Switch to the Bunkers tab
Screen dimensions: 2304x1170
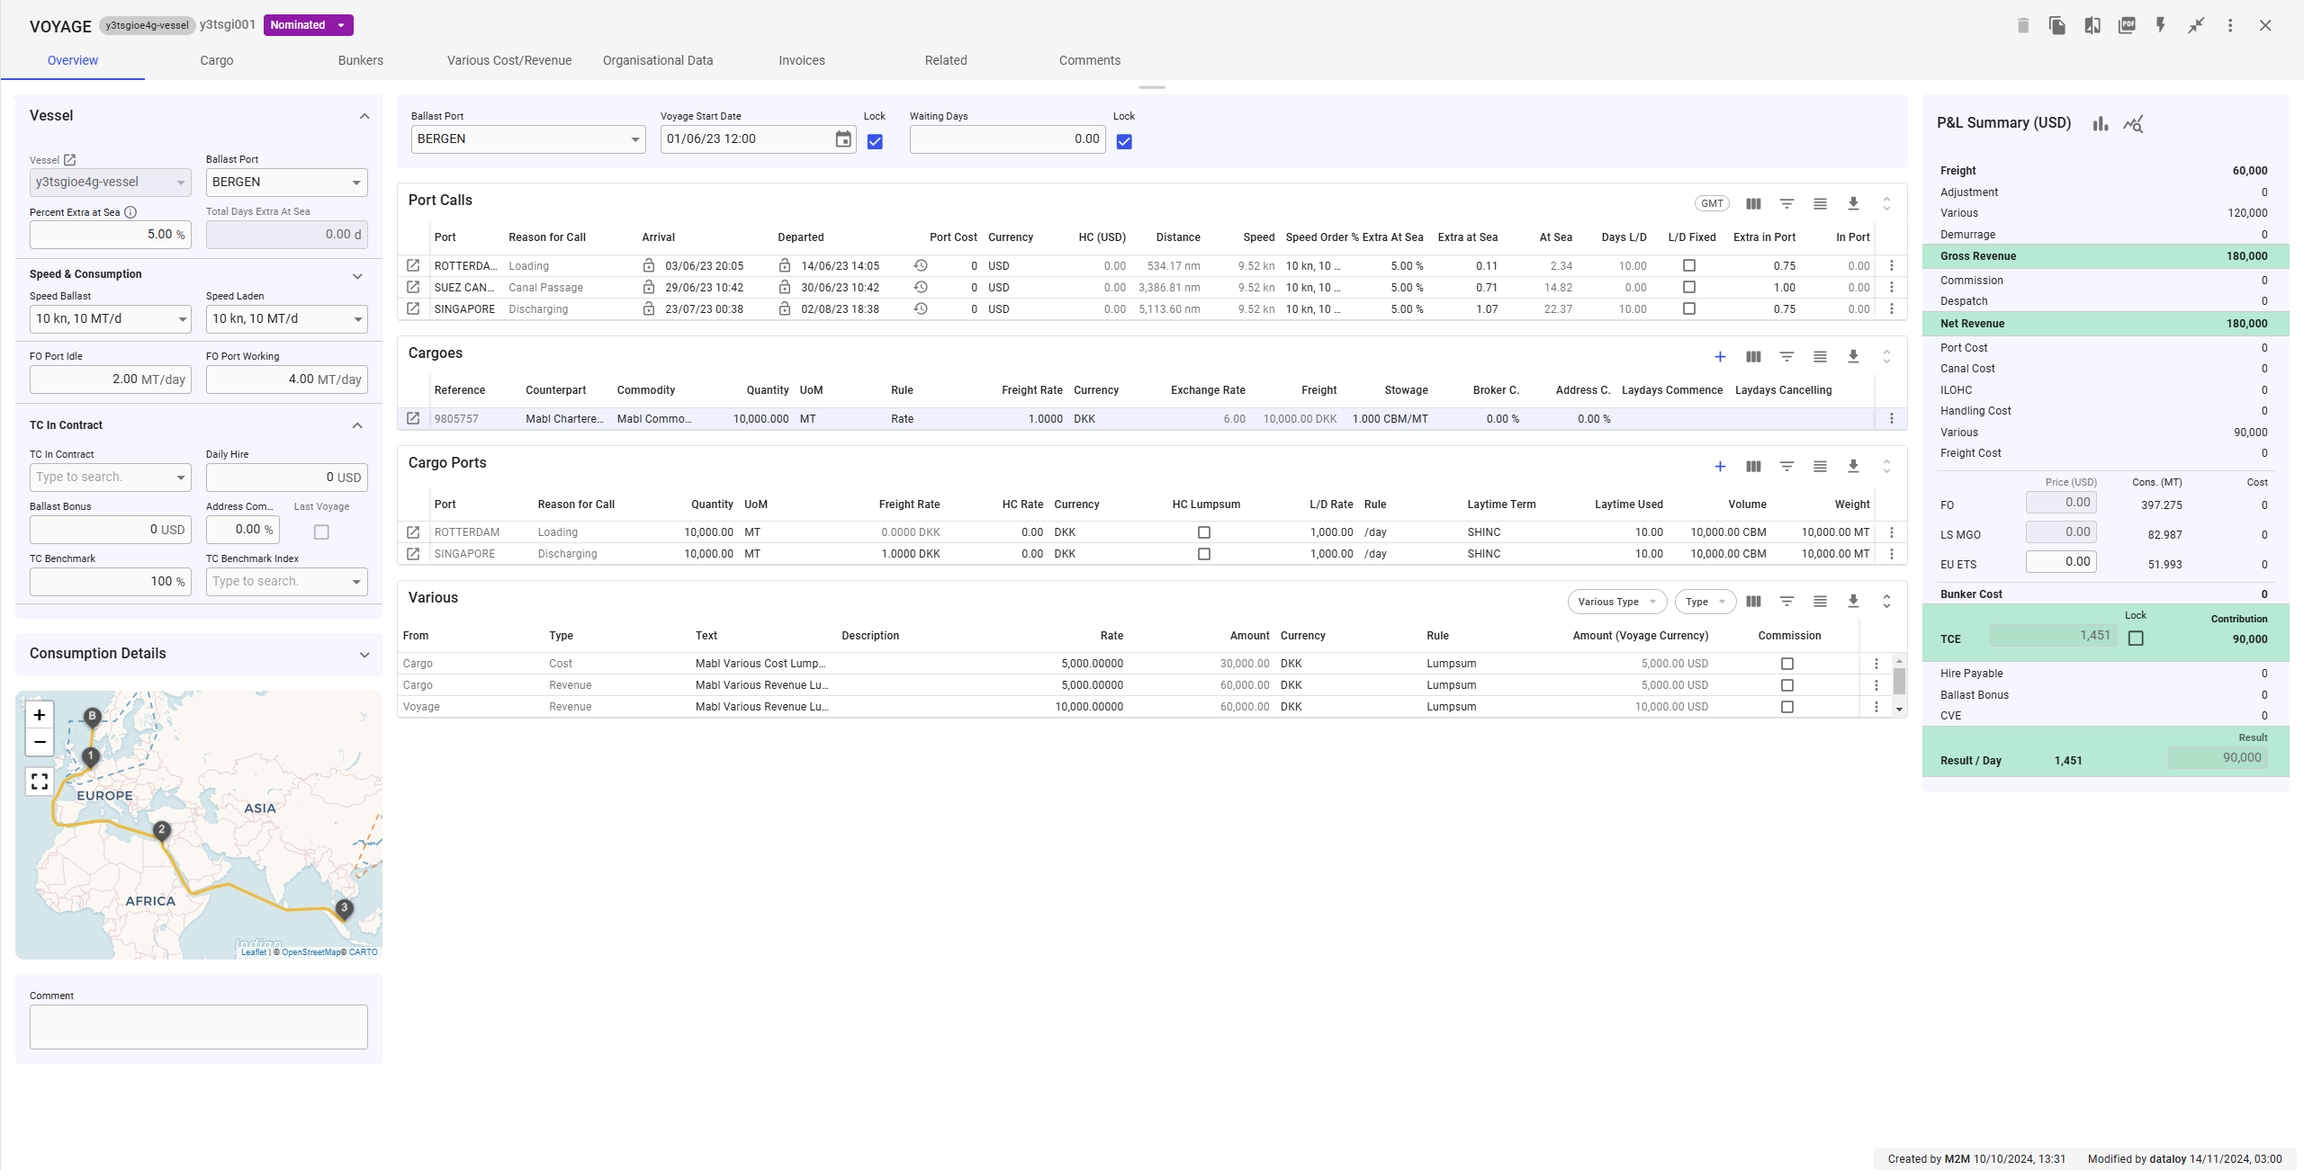point(360,60)
